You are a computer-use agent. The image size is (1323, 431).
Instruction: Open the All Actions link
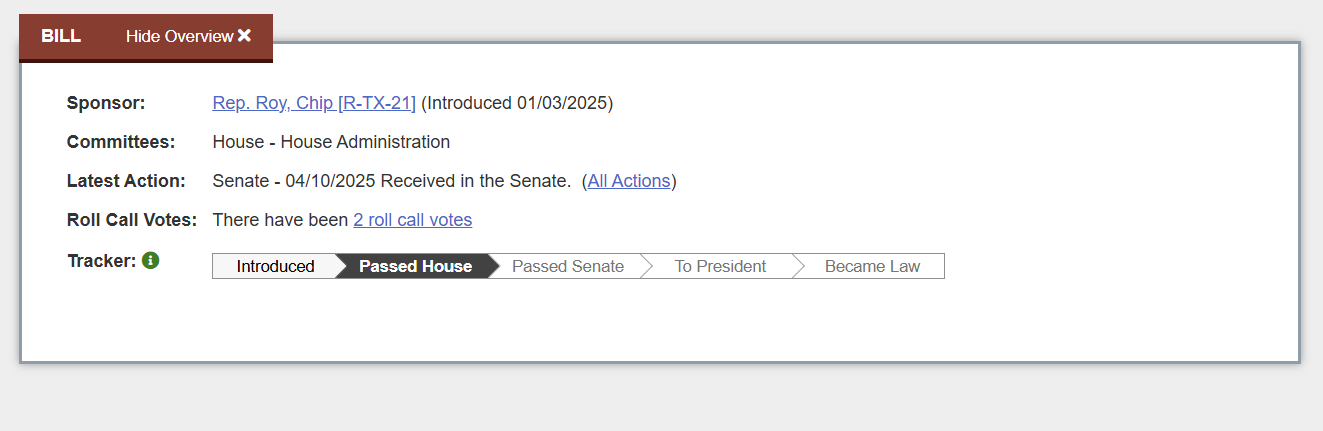[629, 181]
